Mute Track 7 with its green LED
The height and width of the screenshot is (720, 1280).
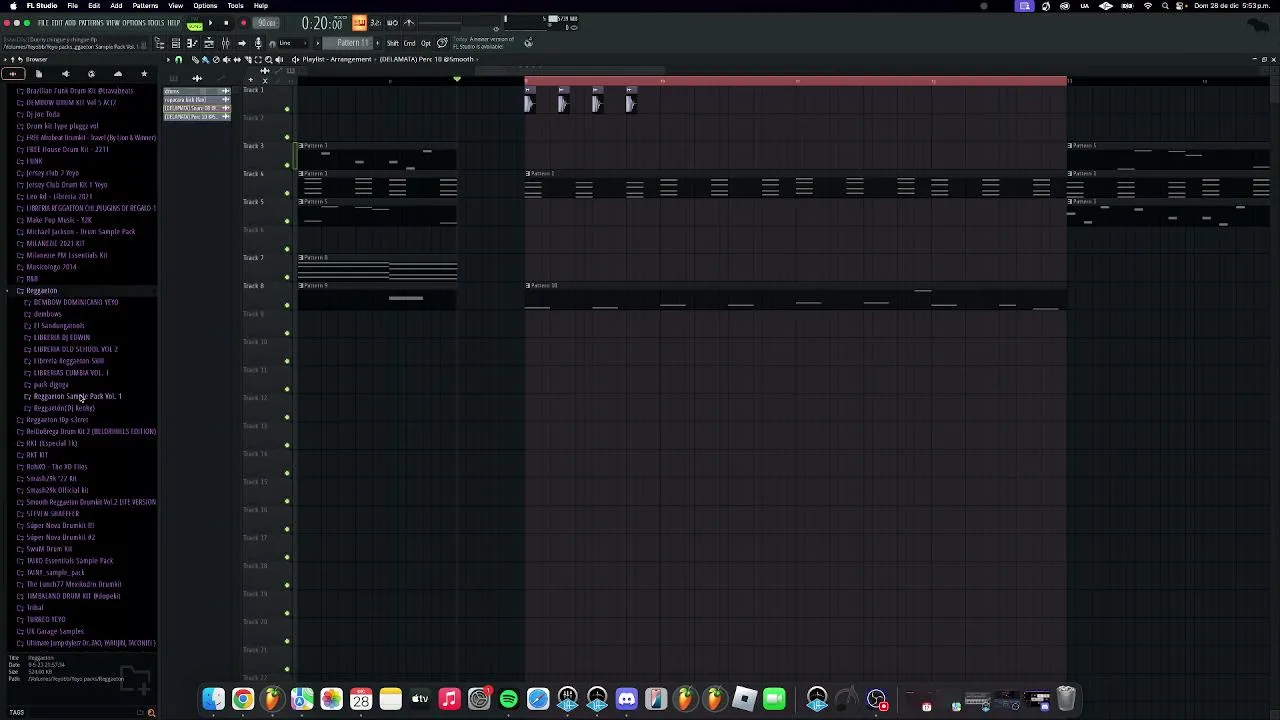pyautogui.click(x=287, y=277)
